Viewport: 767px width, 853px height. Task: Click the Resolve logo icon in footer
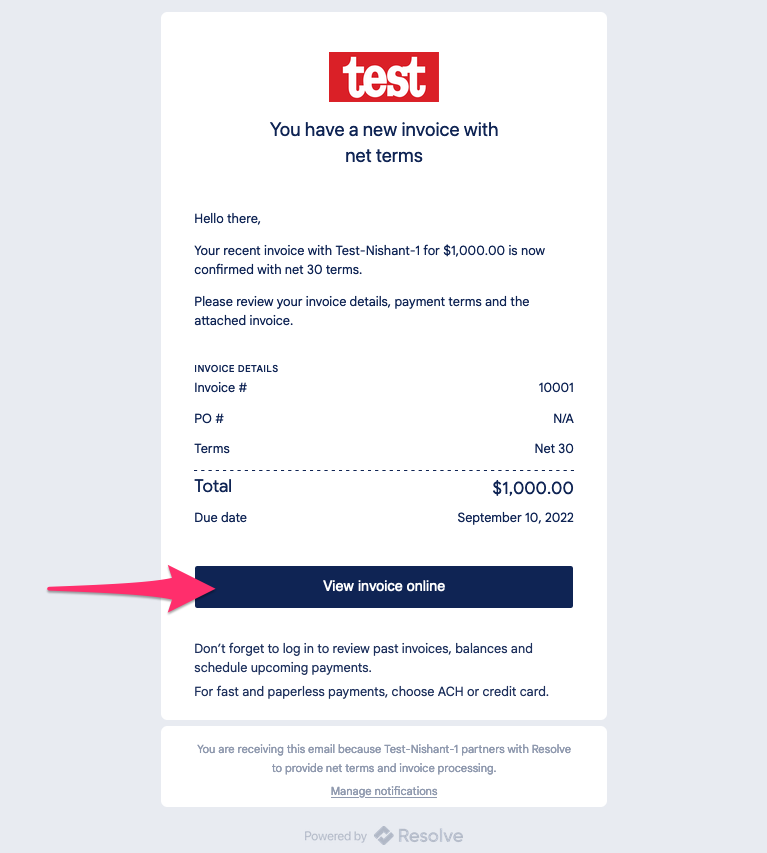click(x=384, y=836)
